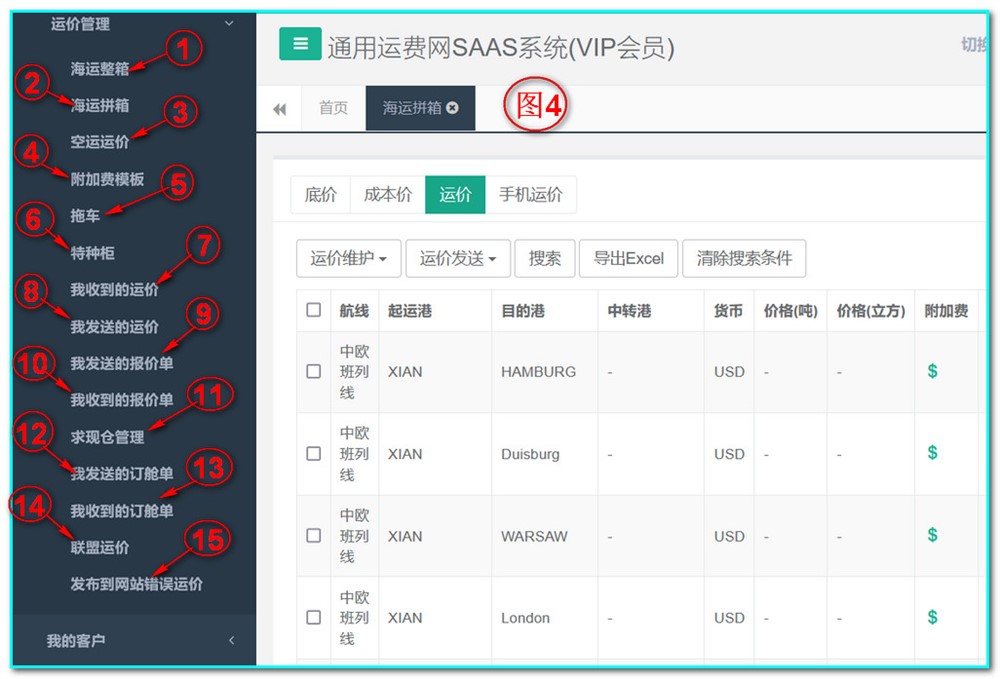Toggle the select-all checkbox in table header

[314, 310]
